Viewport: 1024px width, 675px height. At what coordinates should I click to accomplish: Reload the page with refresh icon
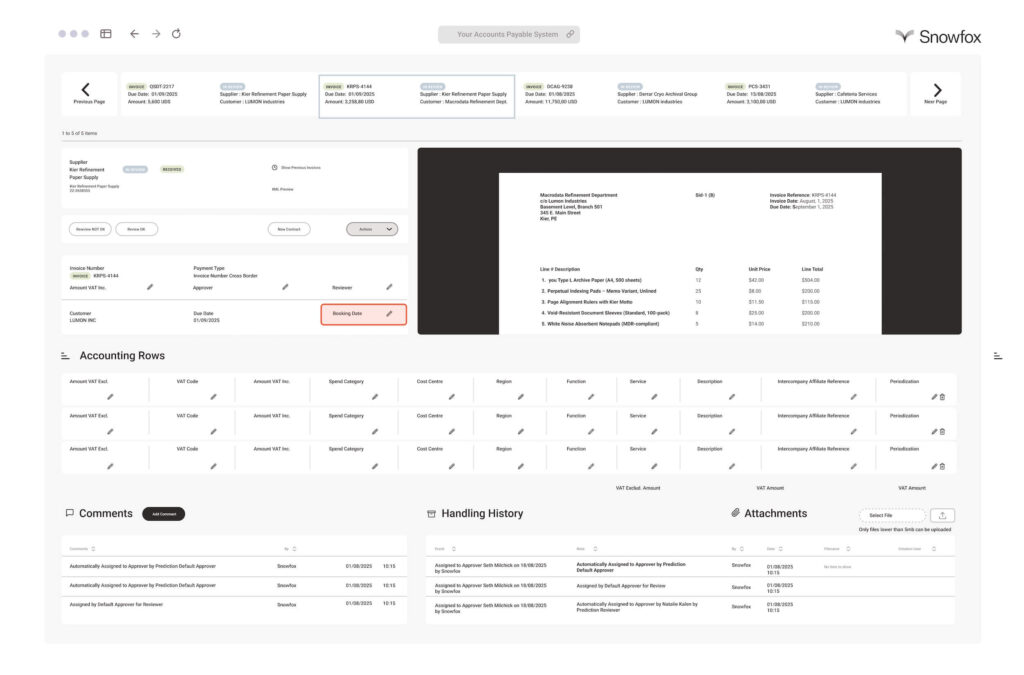point(176,34)
